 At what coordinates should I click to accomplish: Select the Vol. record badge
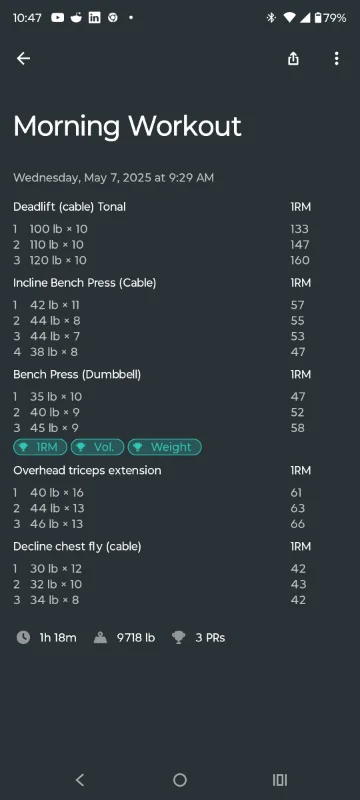tap(97, 447)
